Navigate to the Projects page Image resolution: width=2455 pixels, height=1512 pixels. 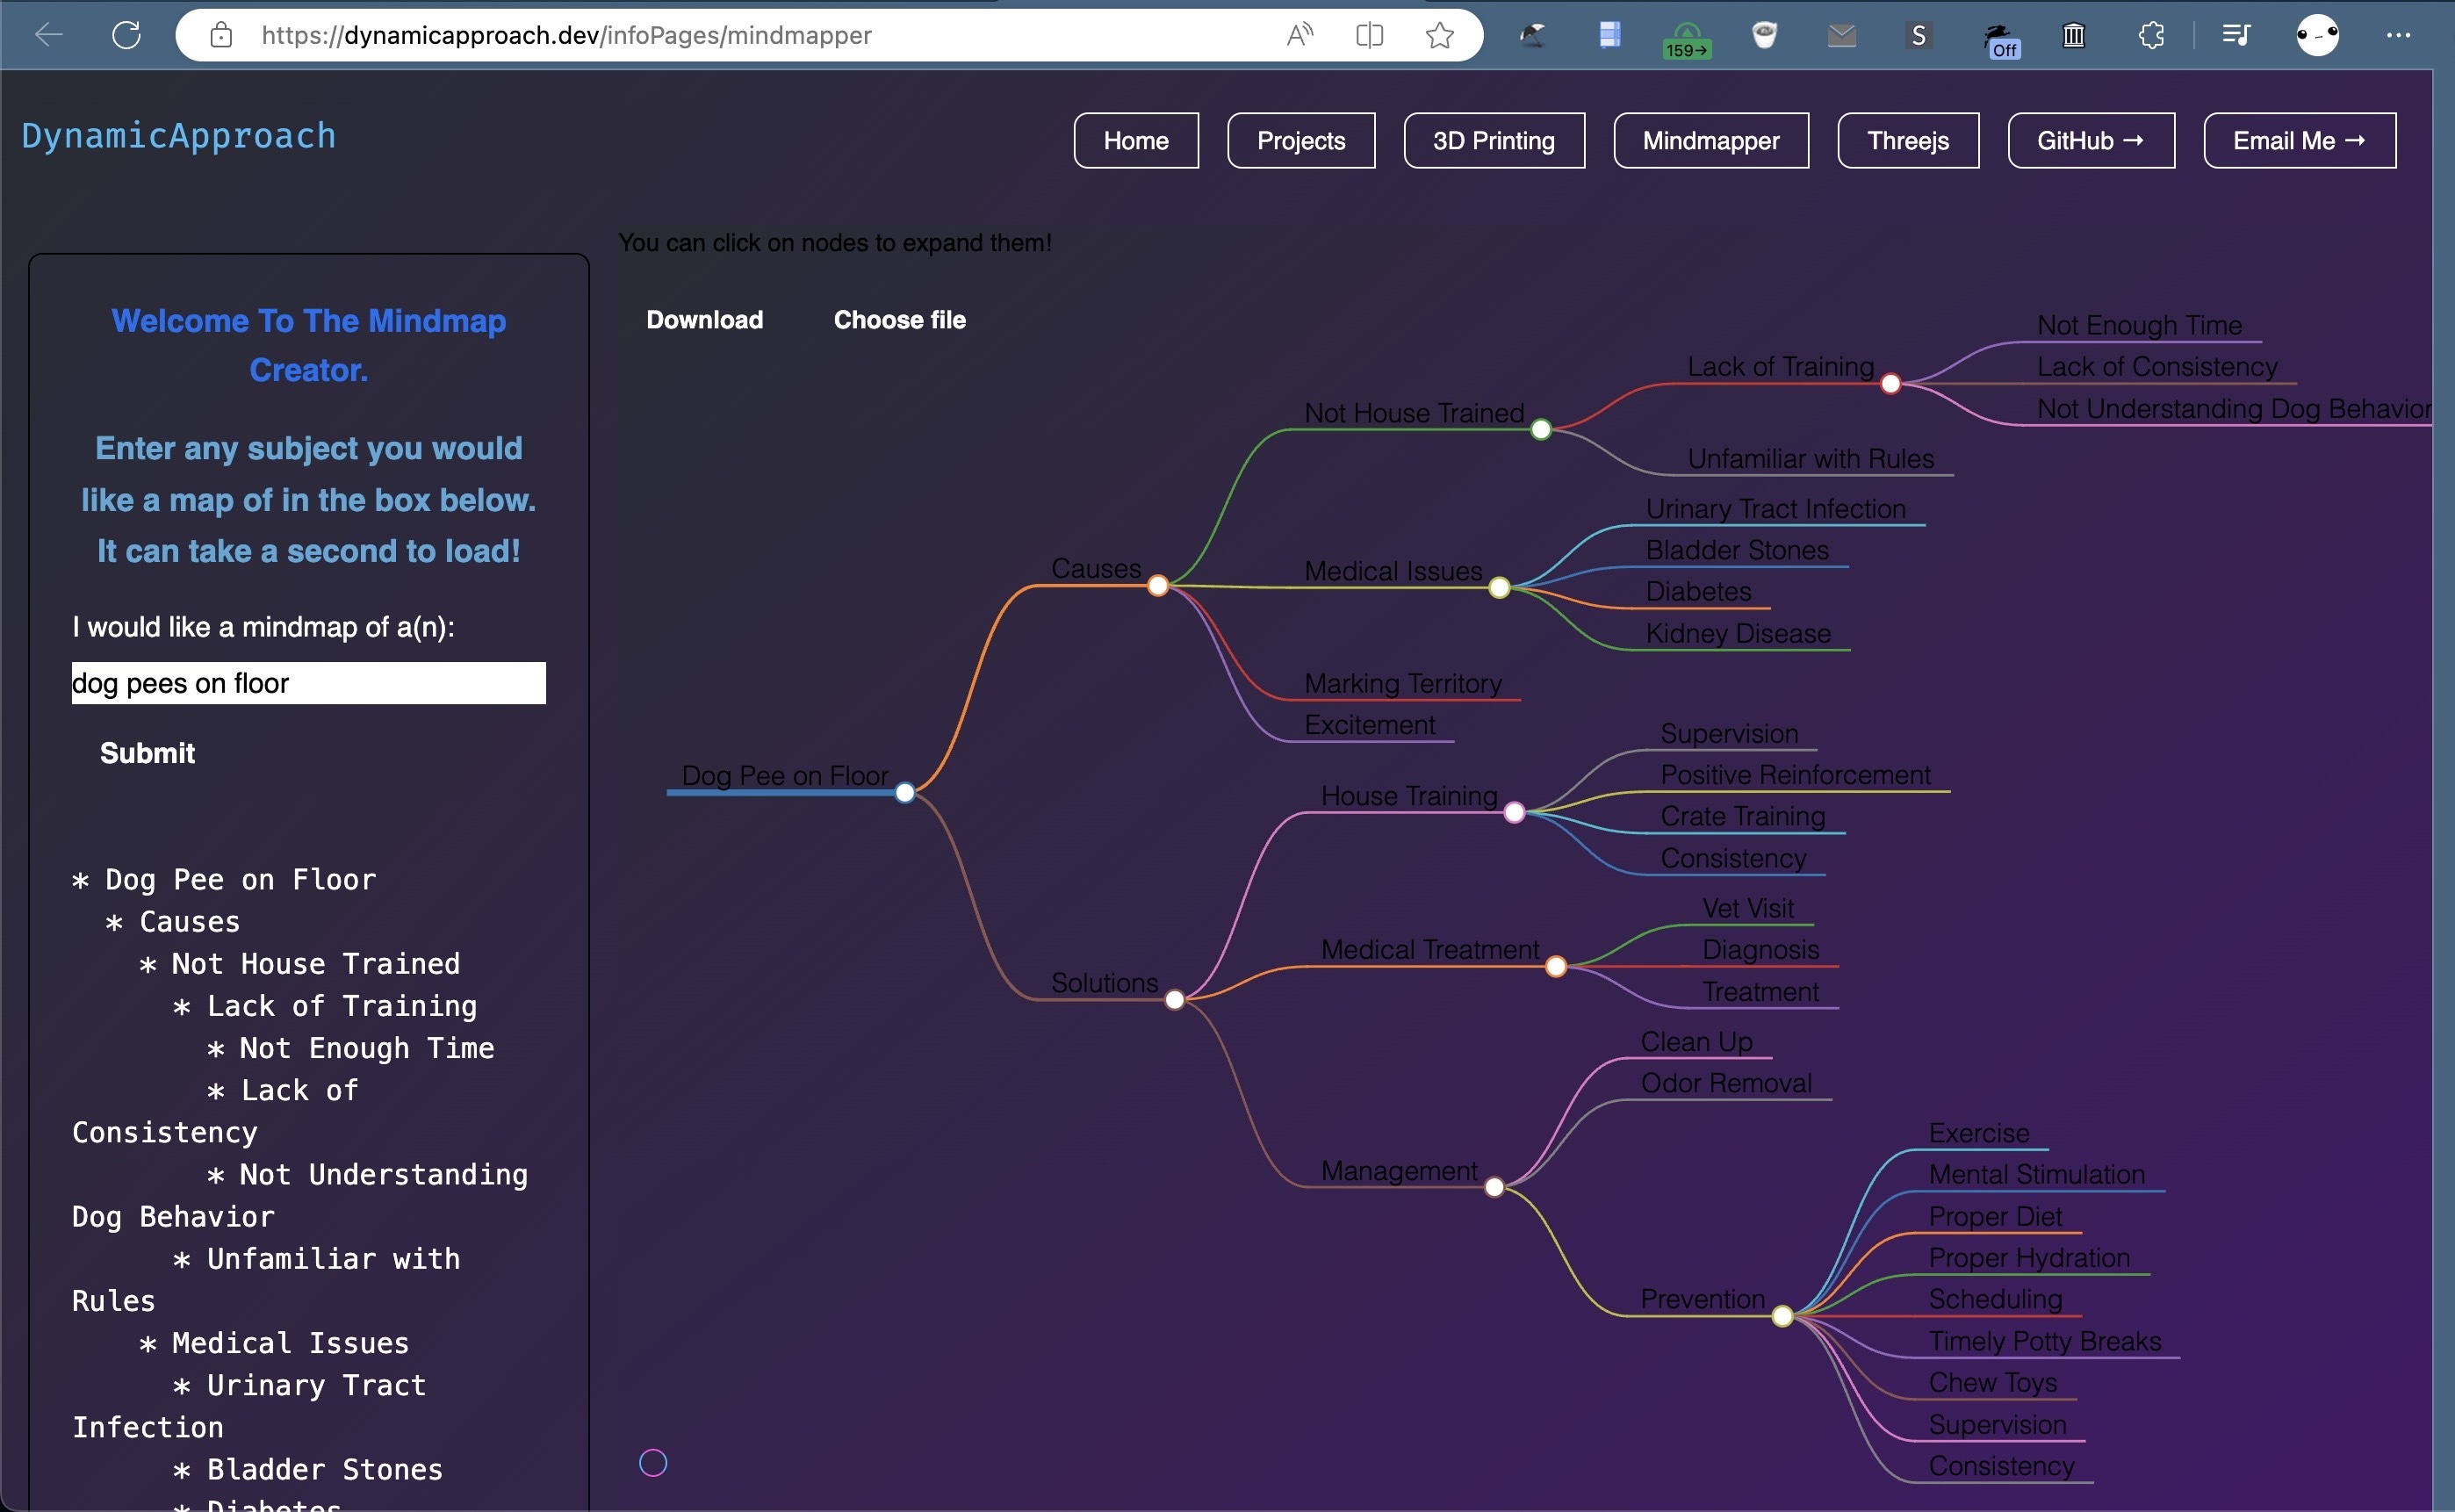click(x=1300, y=140)
